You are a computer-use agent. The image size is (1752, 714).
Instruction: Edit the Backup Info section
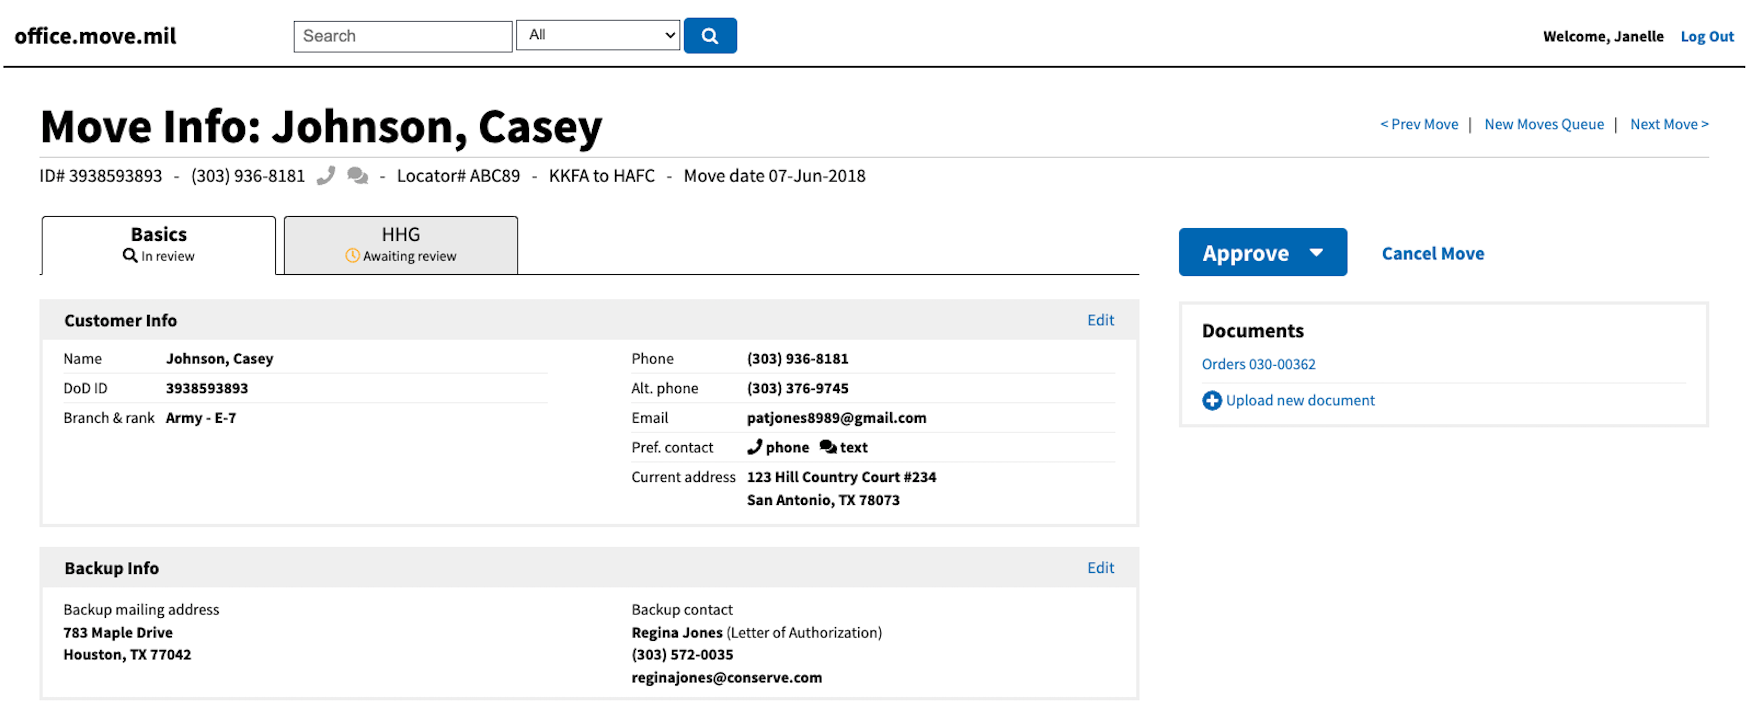[x=1100, y=568]
